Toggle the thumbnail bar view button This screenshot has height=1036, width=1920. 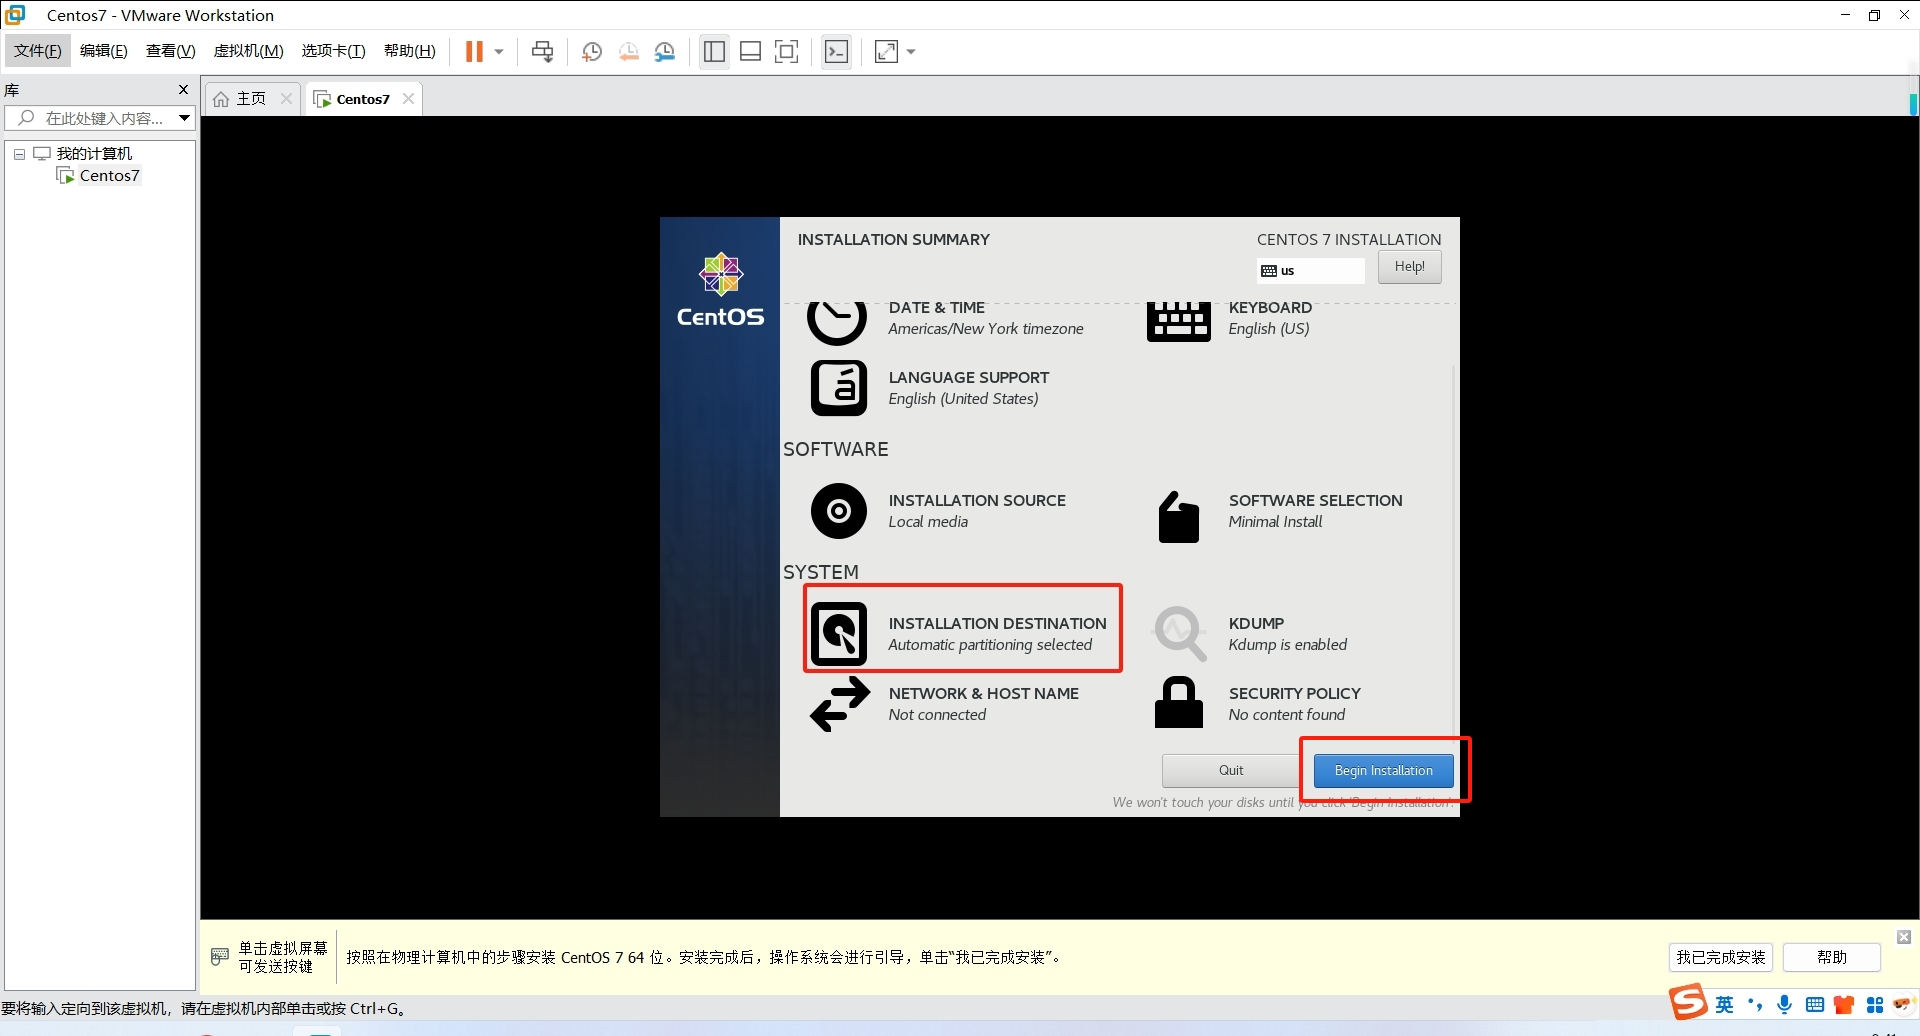click(x=750, y=52)
